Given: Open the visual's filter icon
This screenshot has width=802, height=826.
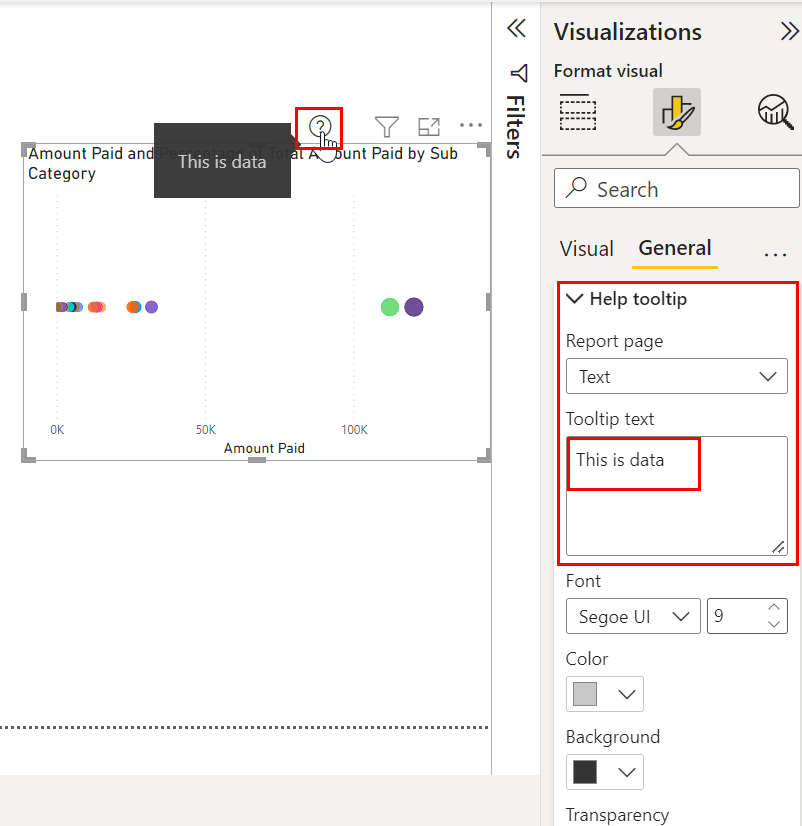Looking at the screenshot, I should tap(386, 126).
